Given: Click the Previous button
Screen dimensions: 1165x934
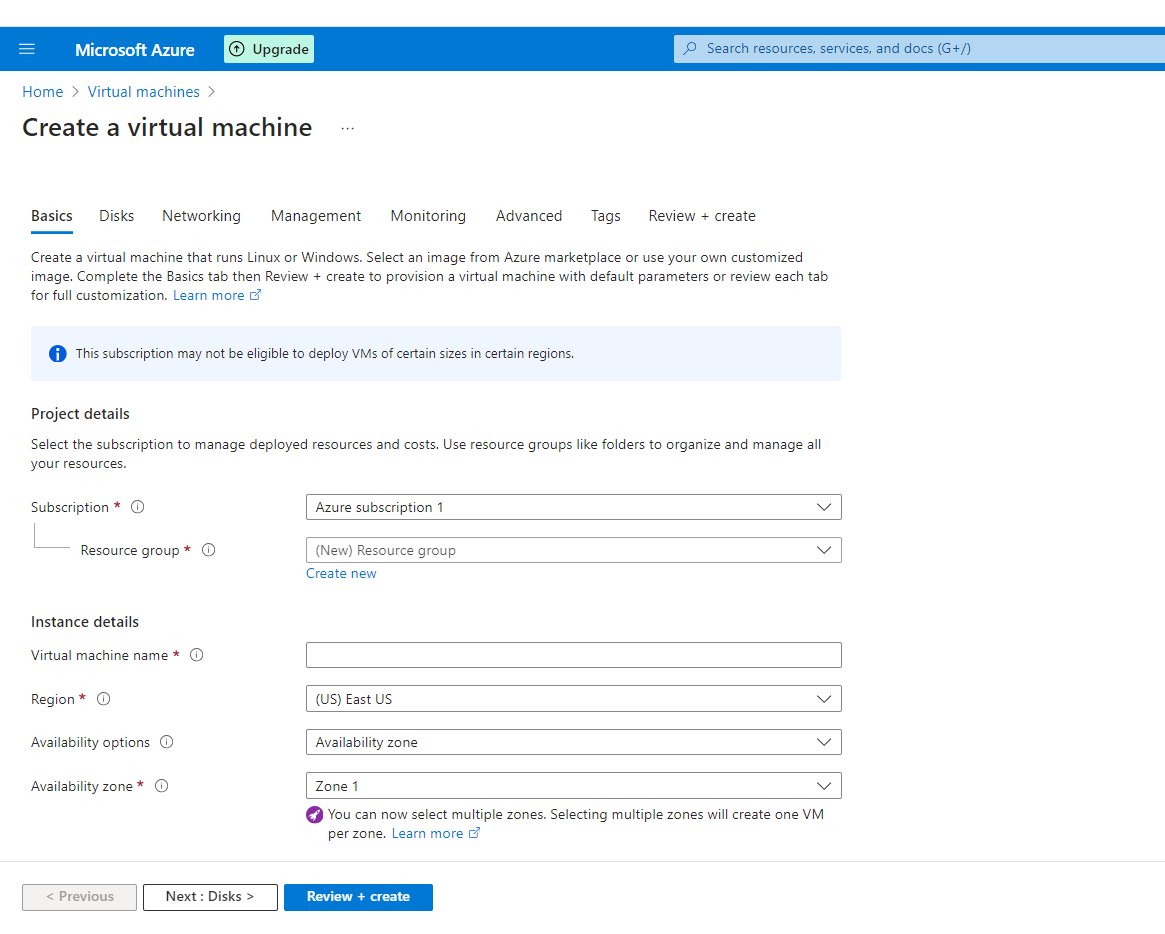Looking at the screenshot, I should [x=79, y=897].
